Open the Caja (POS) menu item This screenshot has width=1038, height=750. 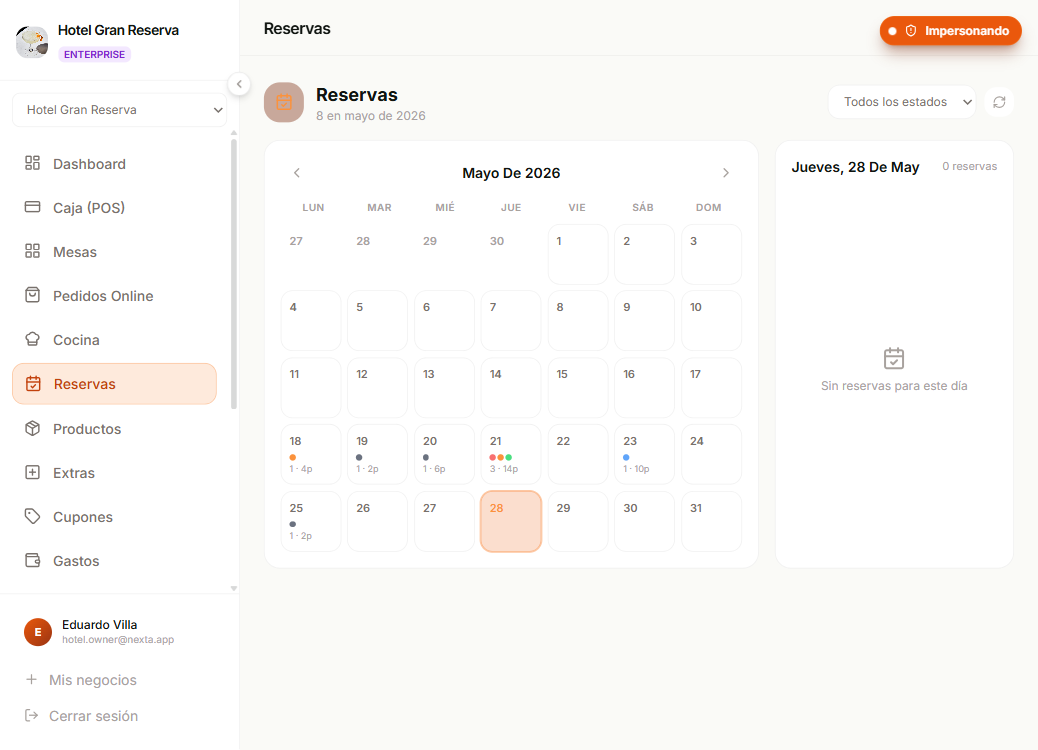point(115,208)
